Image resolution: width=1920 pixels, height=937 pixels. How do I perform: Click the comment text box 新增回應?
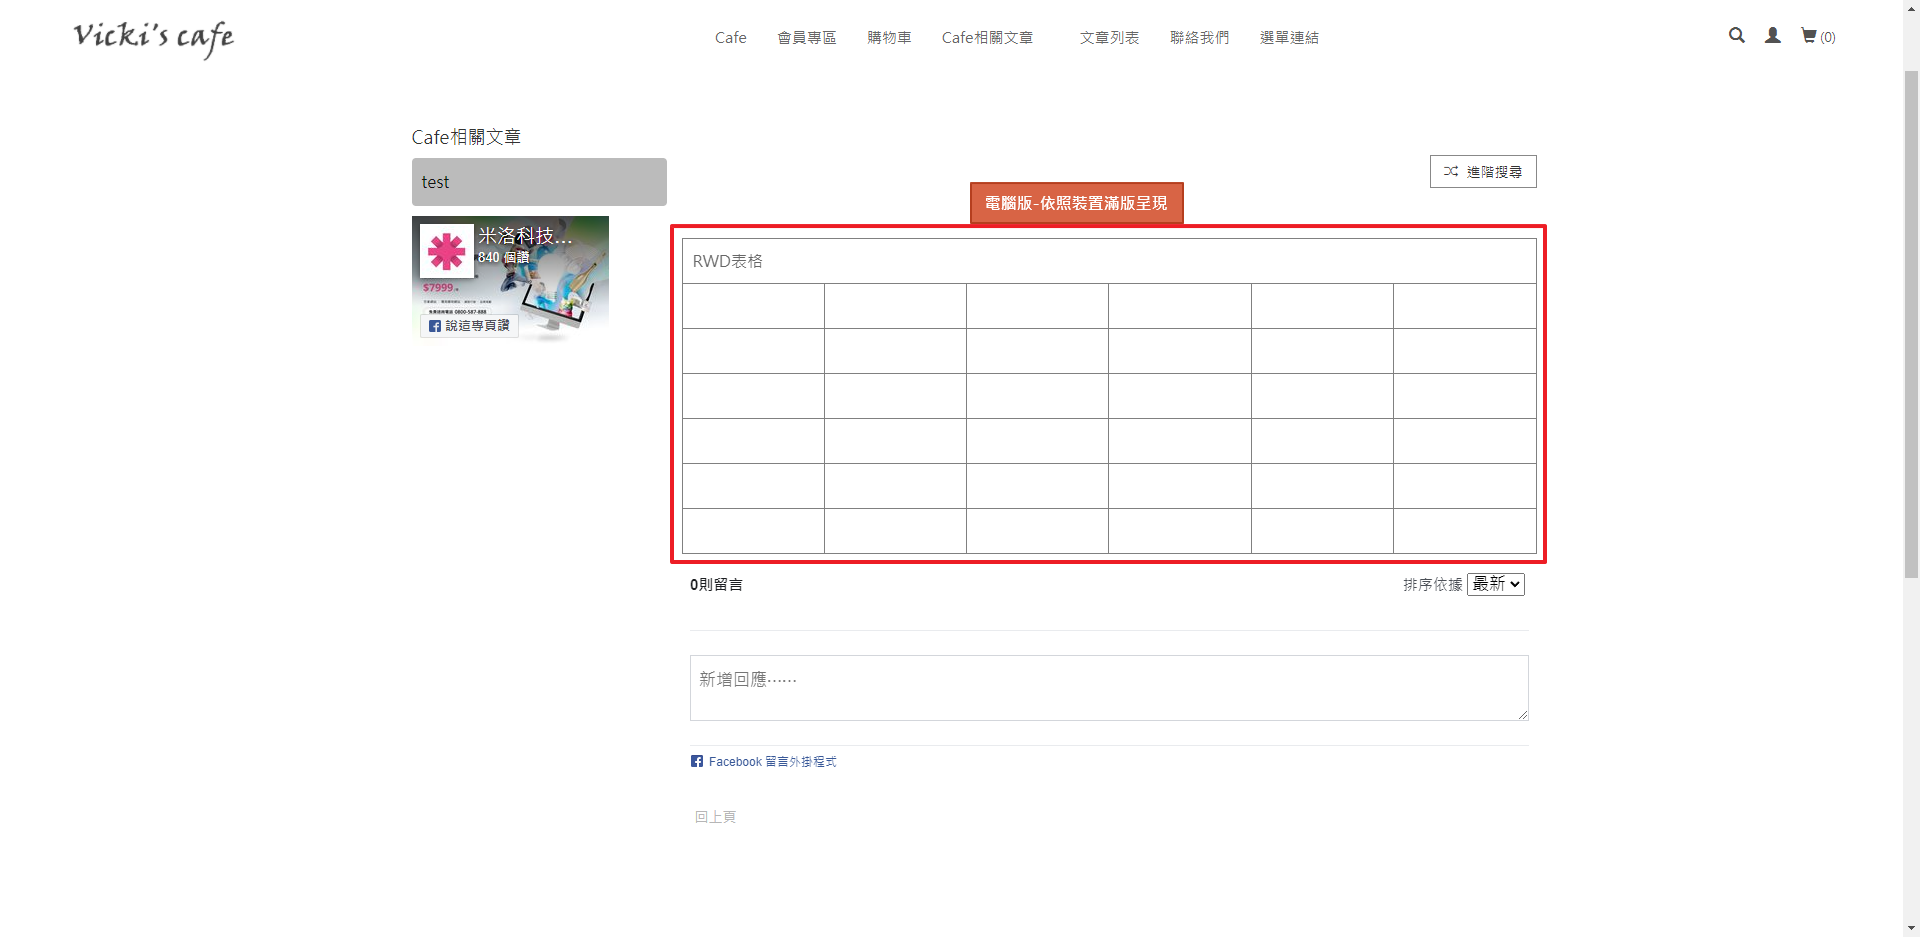1108,688
